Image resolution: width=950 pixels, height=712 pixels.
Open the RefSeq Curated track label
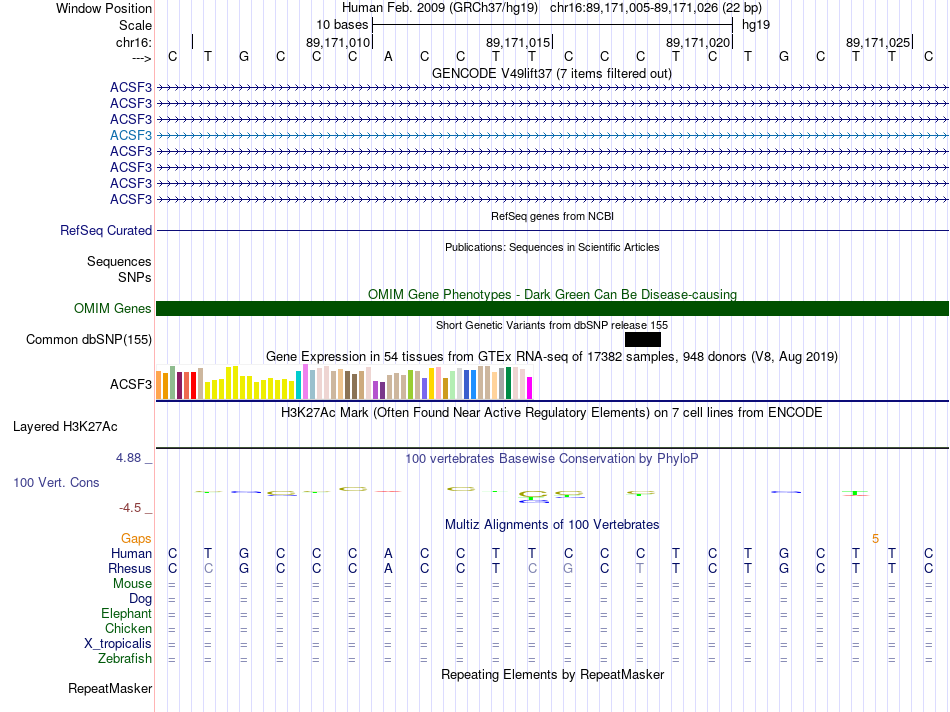click(106, 230)
